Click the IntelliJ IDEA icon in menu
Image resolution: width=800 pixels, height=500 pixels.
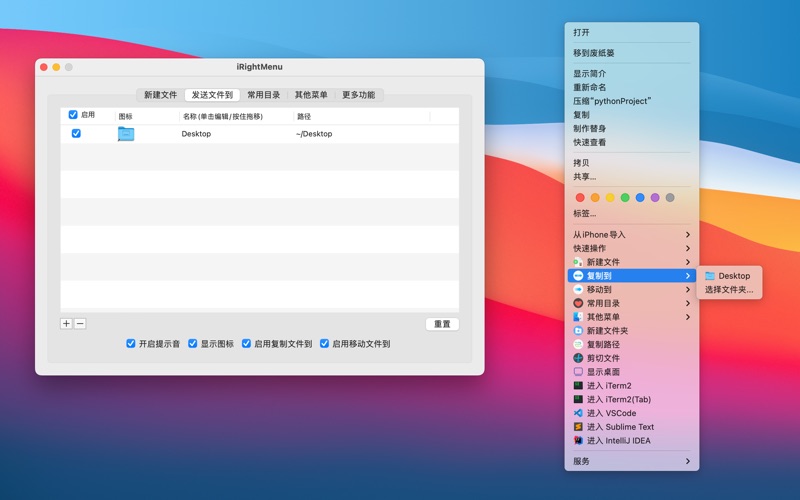click(578, 441)
